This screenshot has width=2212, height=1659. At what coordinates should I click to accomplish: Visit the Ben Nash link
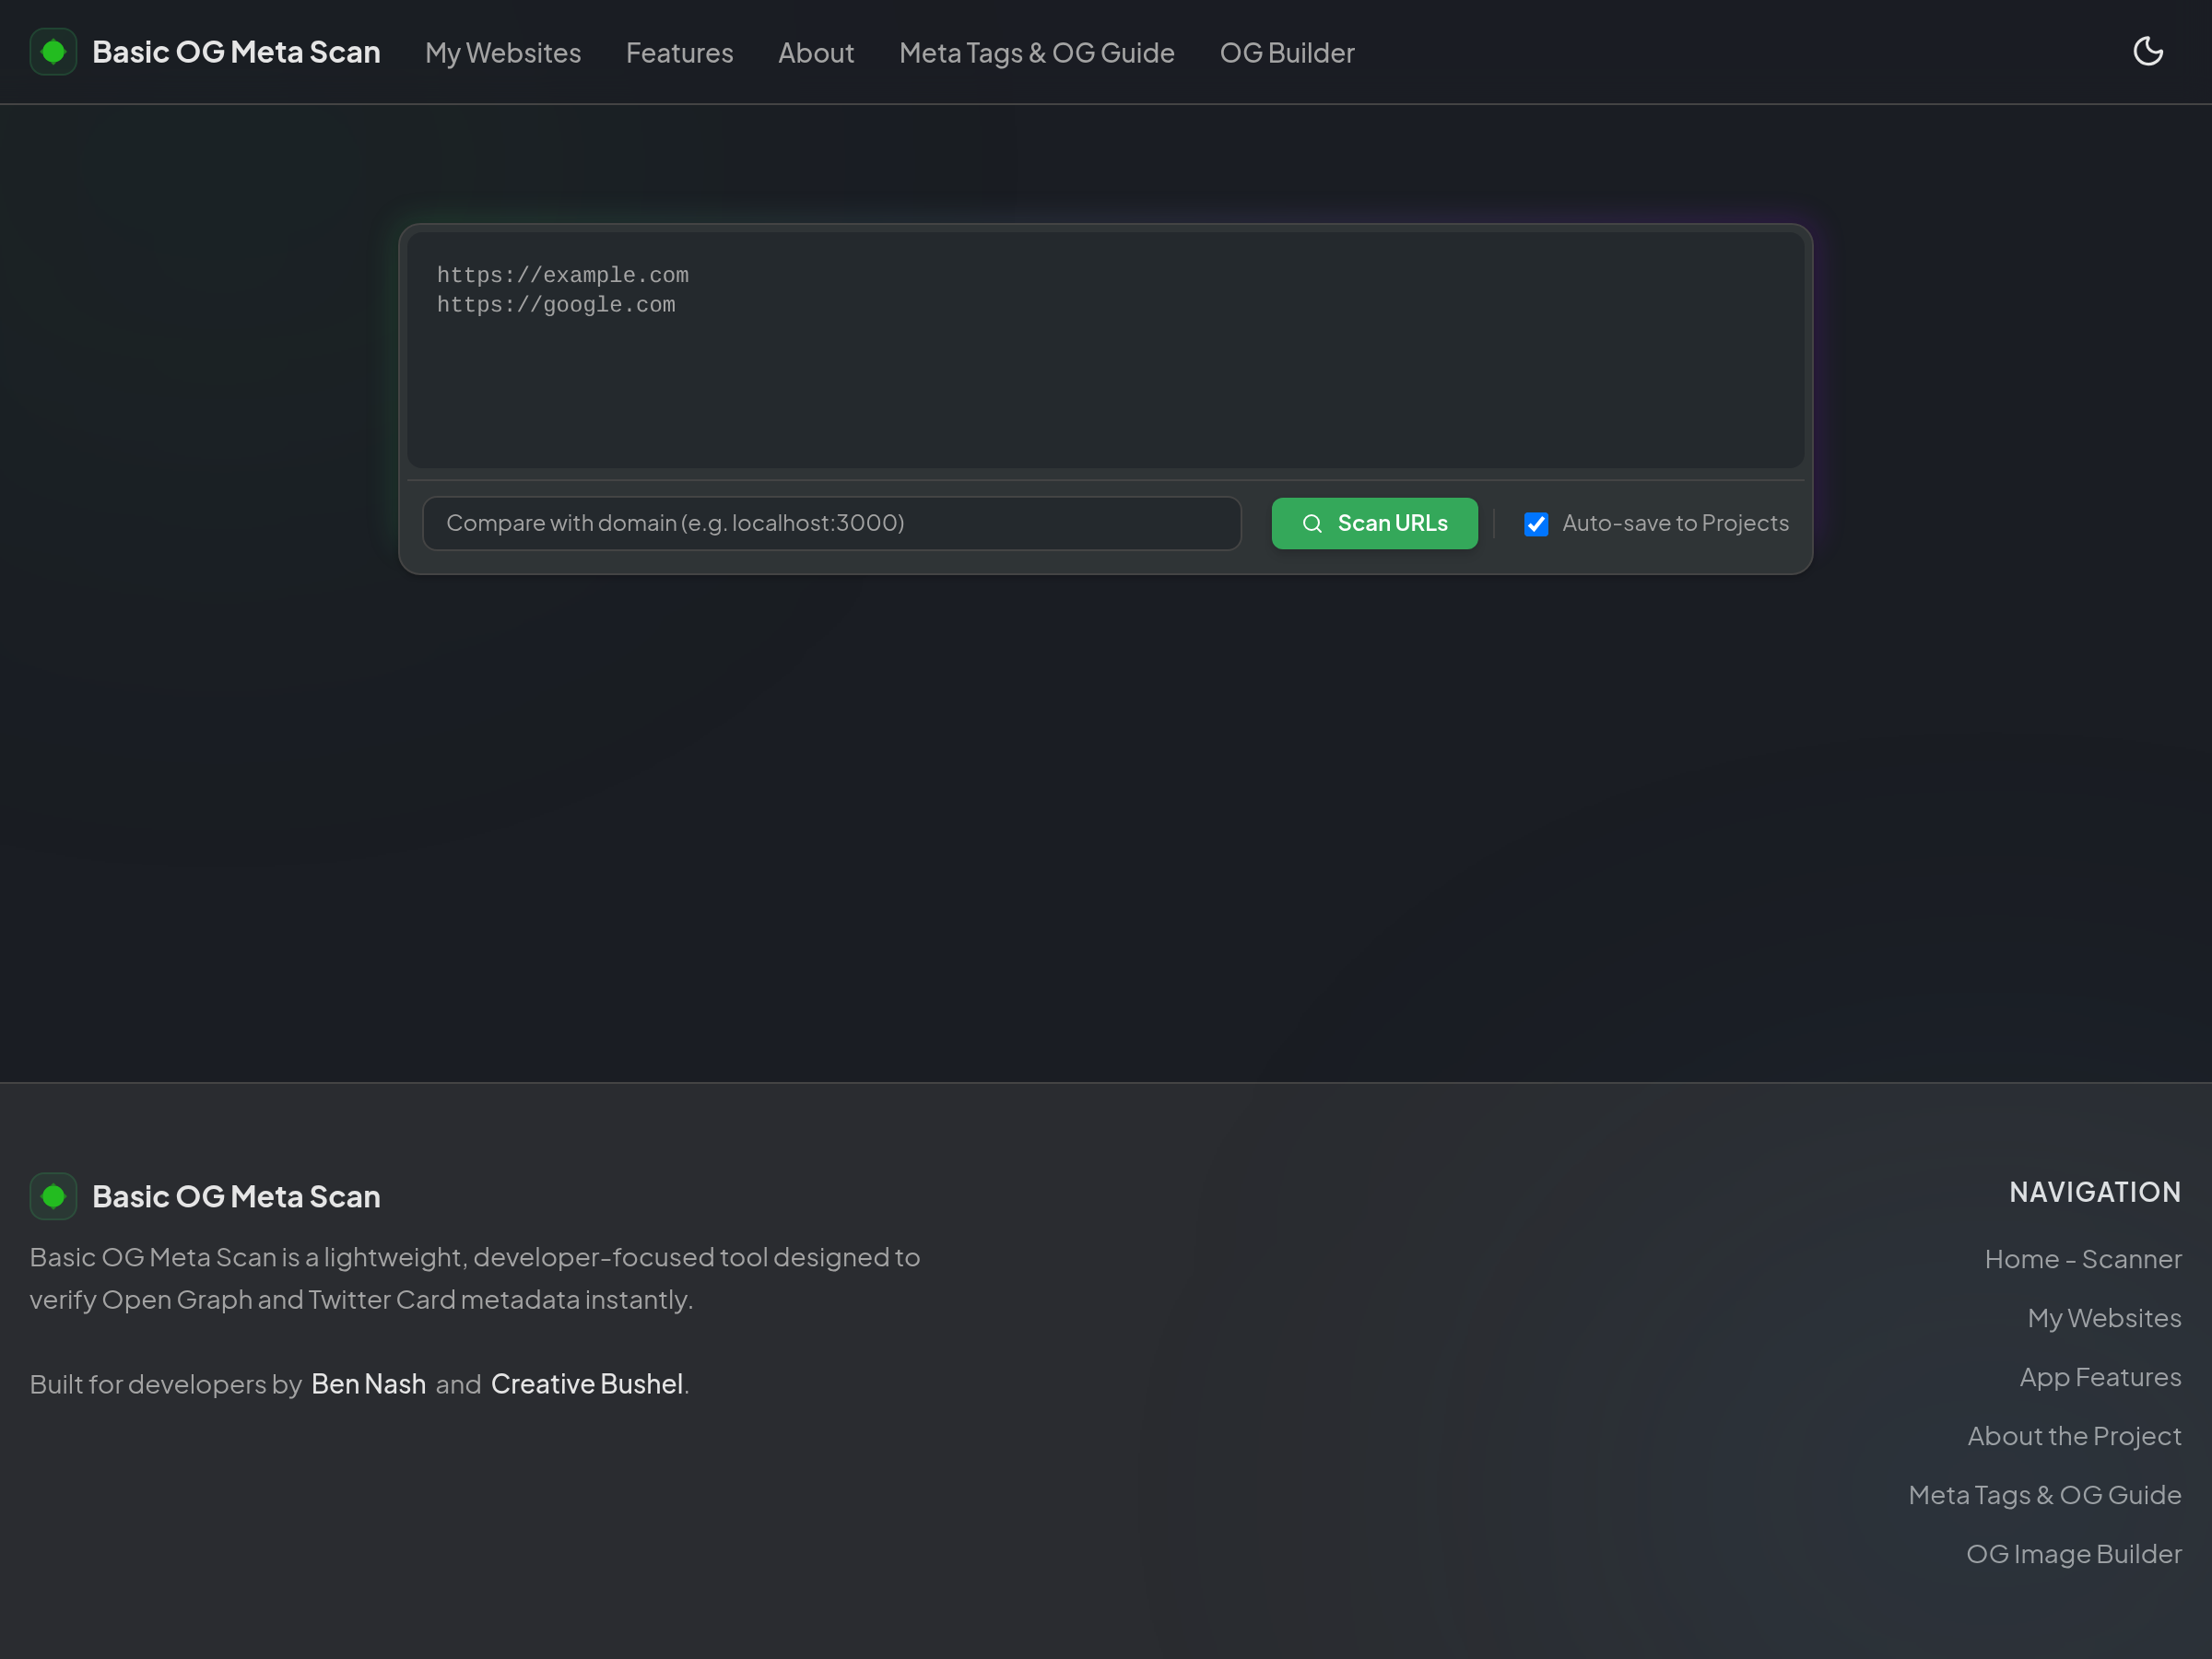tap(368, 1384)
